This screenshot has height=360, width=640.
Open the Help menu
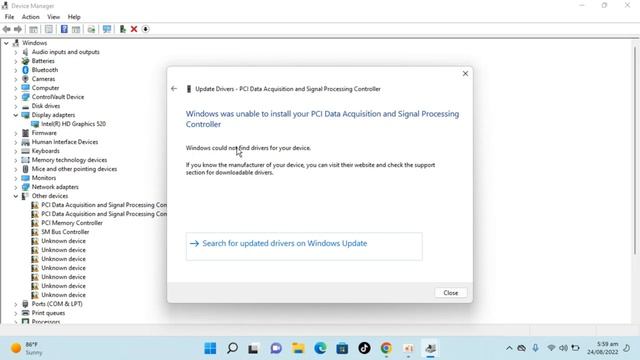(x=74, y=17)
